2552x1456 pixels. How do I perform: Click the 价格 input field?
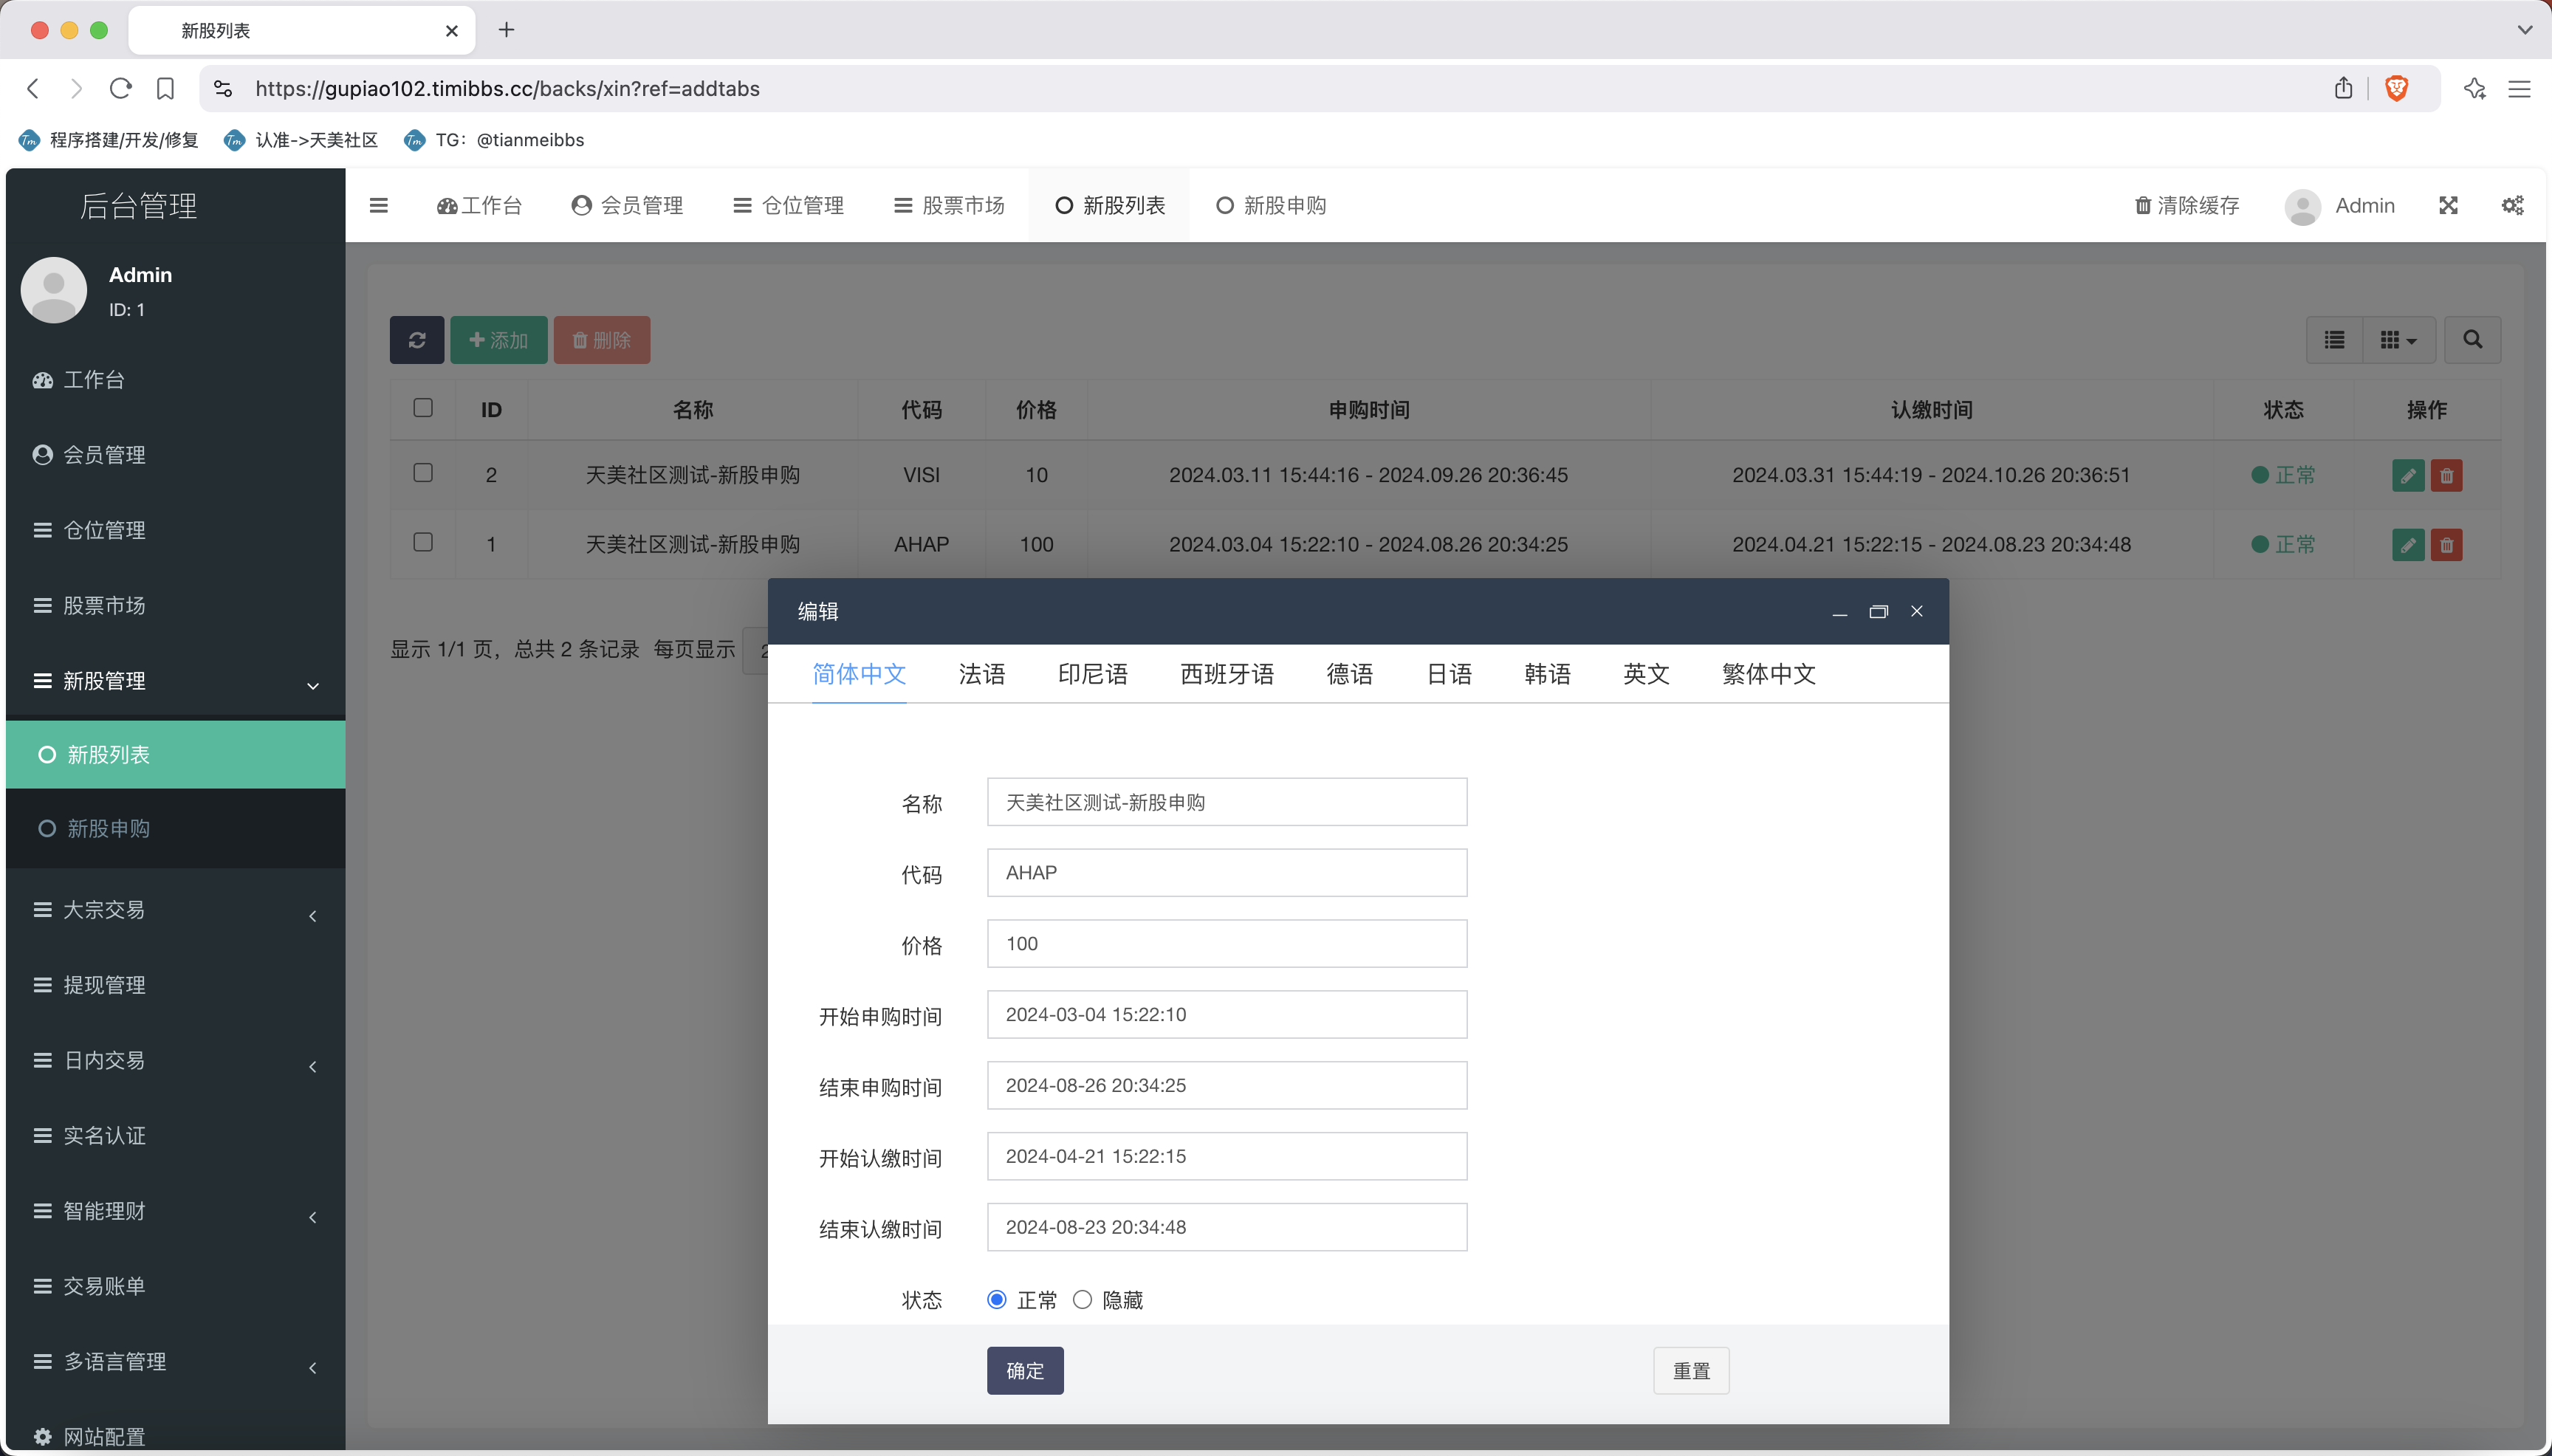coord(1227,943)
